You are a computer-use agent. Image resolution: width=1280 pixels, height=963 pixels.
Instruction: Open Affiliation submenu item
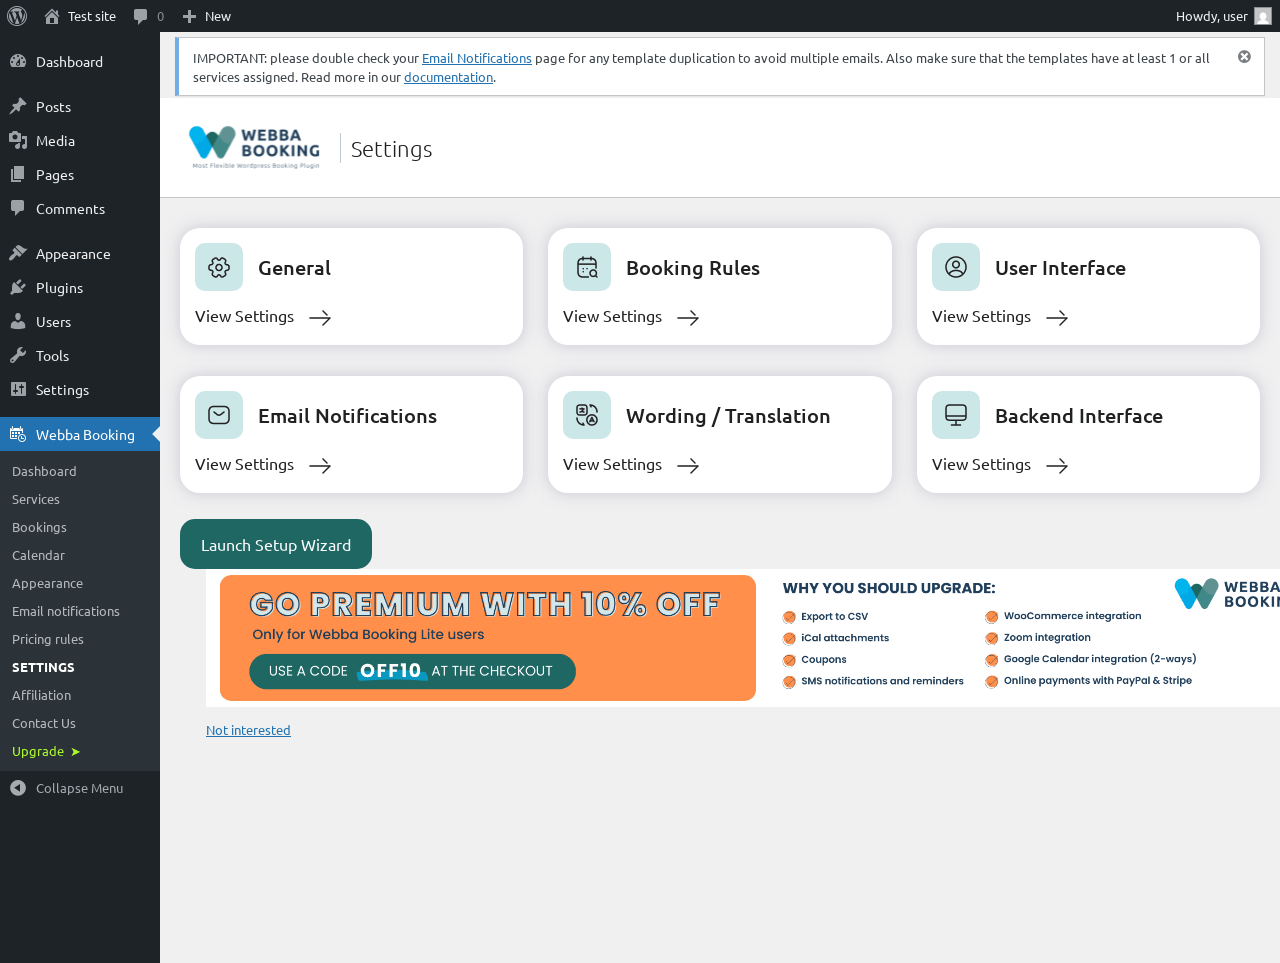pos(41,695)
